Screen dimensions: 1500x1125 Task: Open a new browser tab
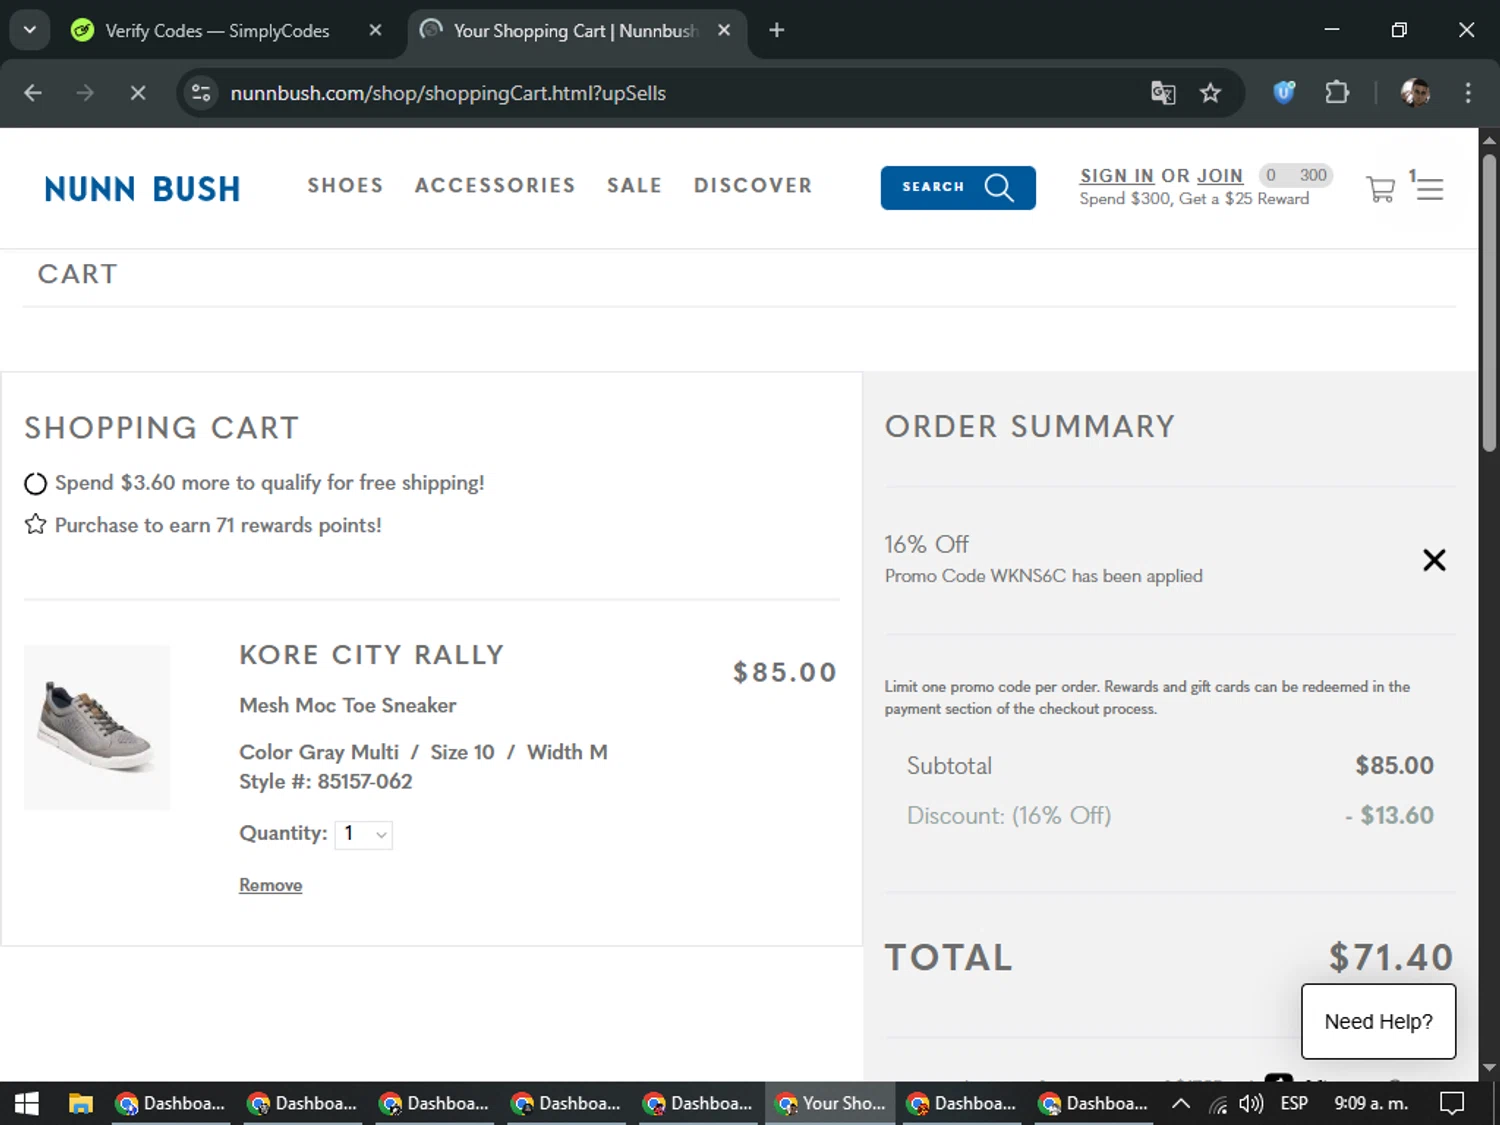click(776, 31)
